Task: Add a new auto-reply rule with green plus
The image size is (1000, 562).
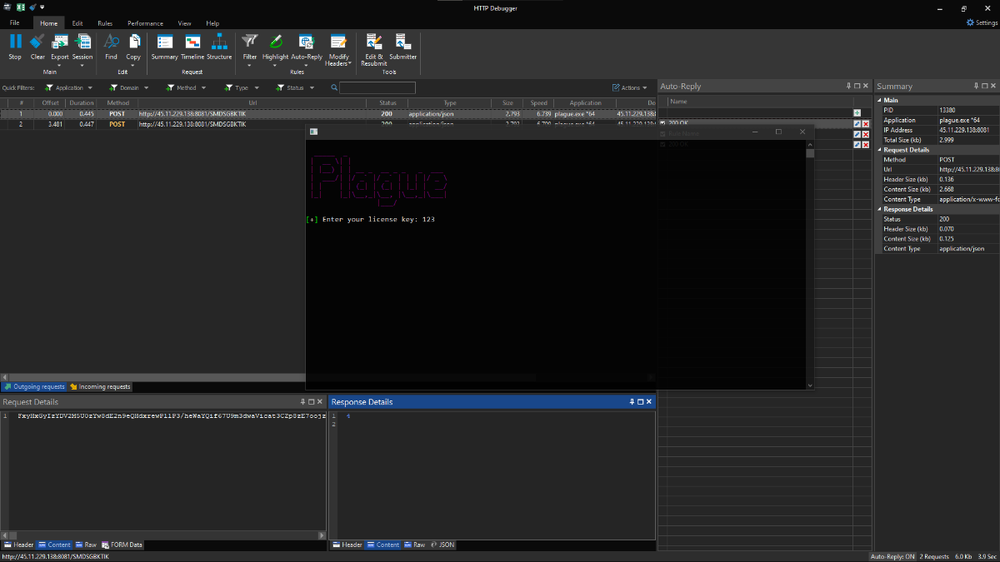Action: pos(857,113)
